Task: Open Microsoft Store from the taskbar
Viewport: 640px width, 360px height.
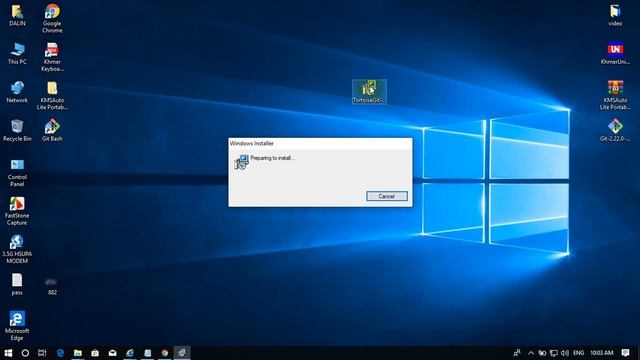Action: click(x=95, y=353)
